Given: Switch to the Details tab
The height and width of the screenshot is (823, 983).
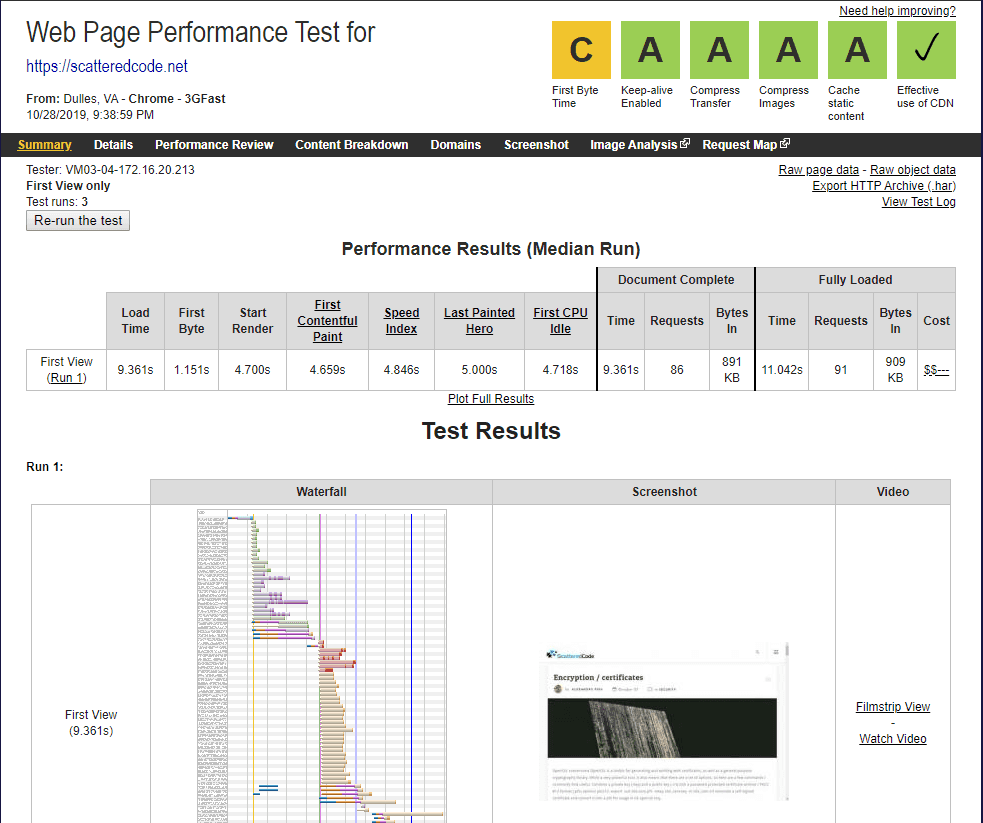Looking at the screenshot, I should (x=113, y=144).
